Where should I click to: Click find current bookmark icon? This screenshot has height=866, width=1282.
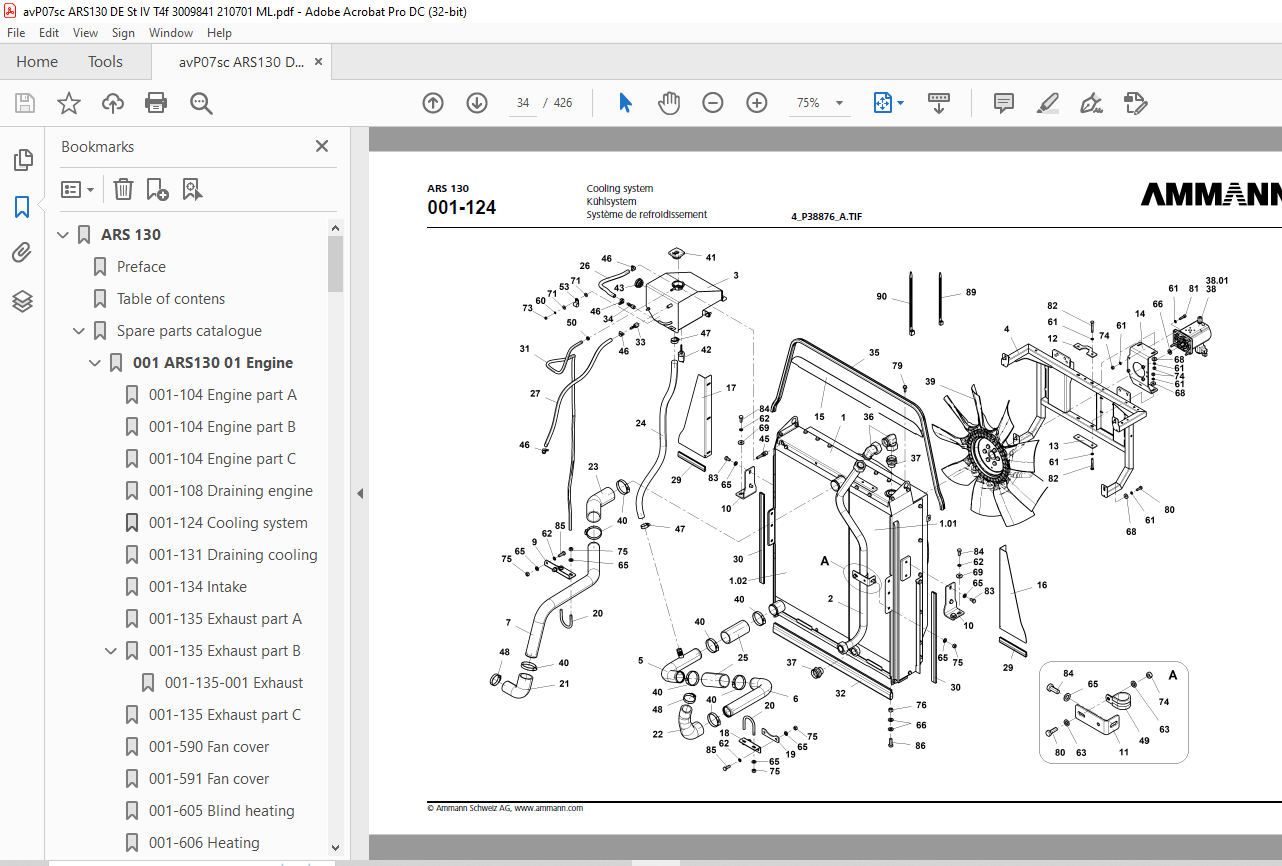tap(192, 189)
